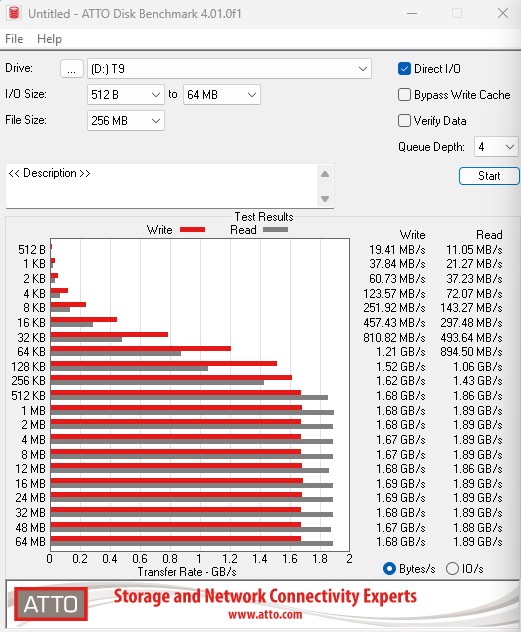Screen dimensions: 521x632
Task: Select the IO/s radio button
Action: coord(452,568)
